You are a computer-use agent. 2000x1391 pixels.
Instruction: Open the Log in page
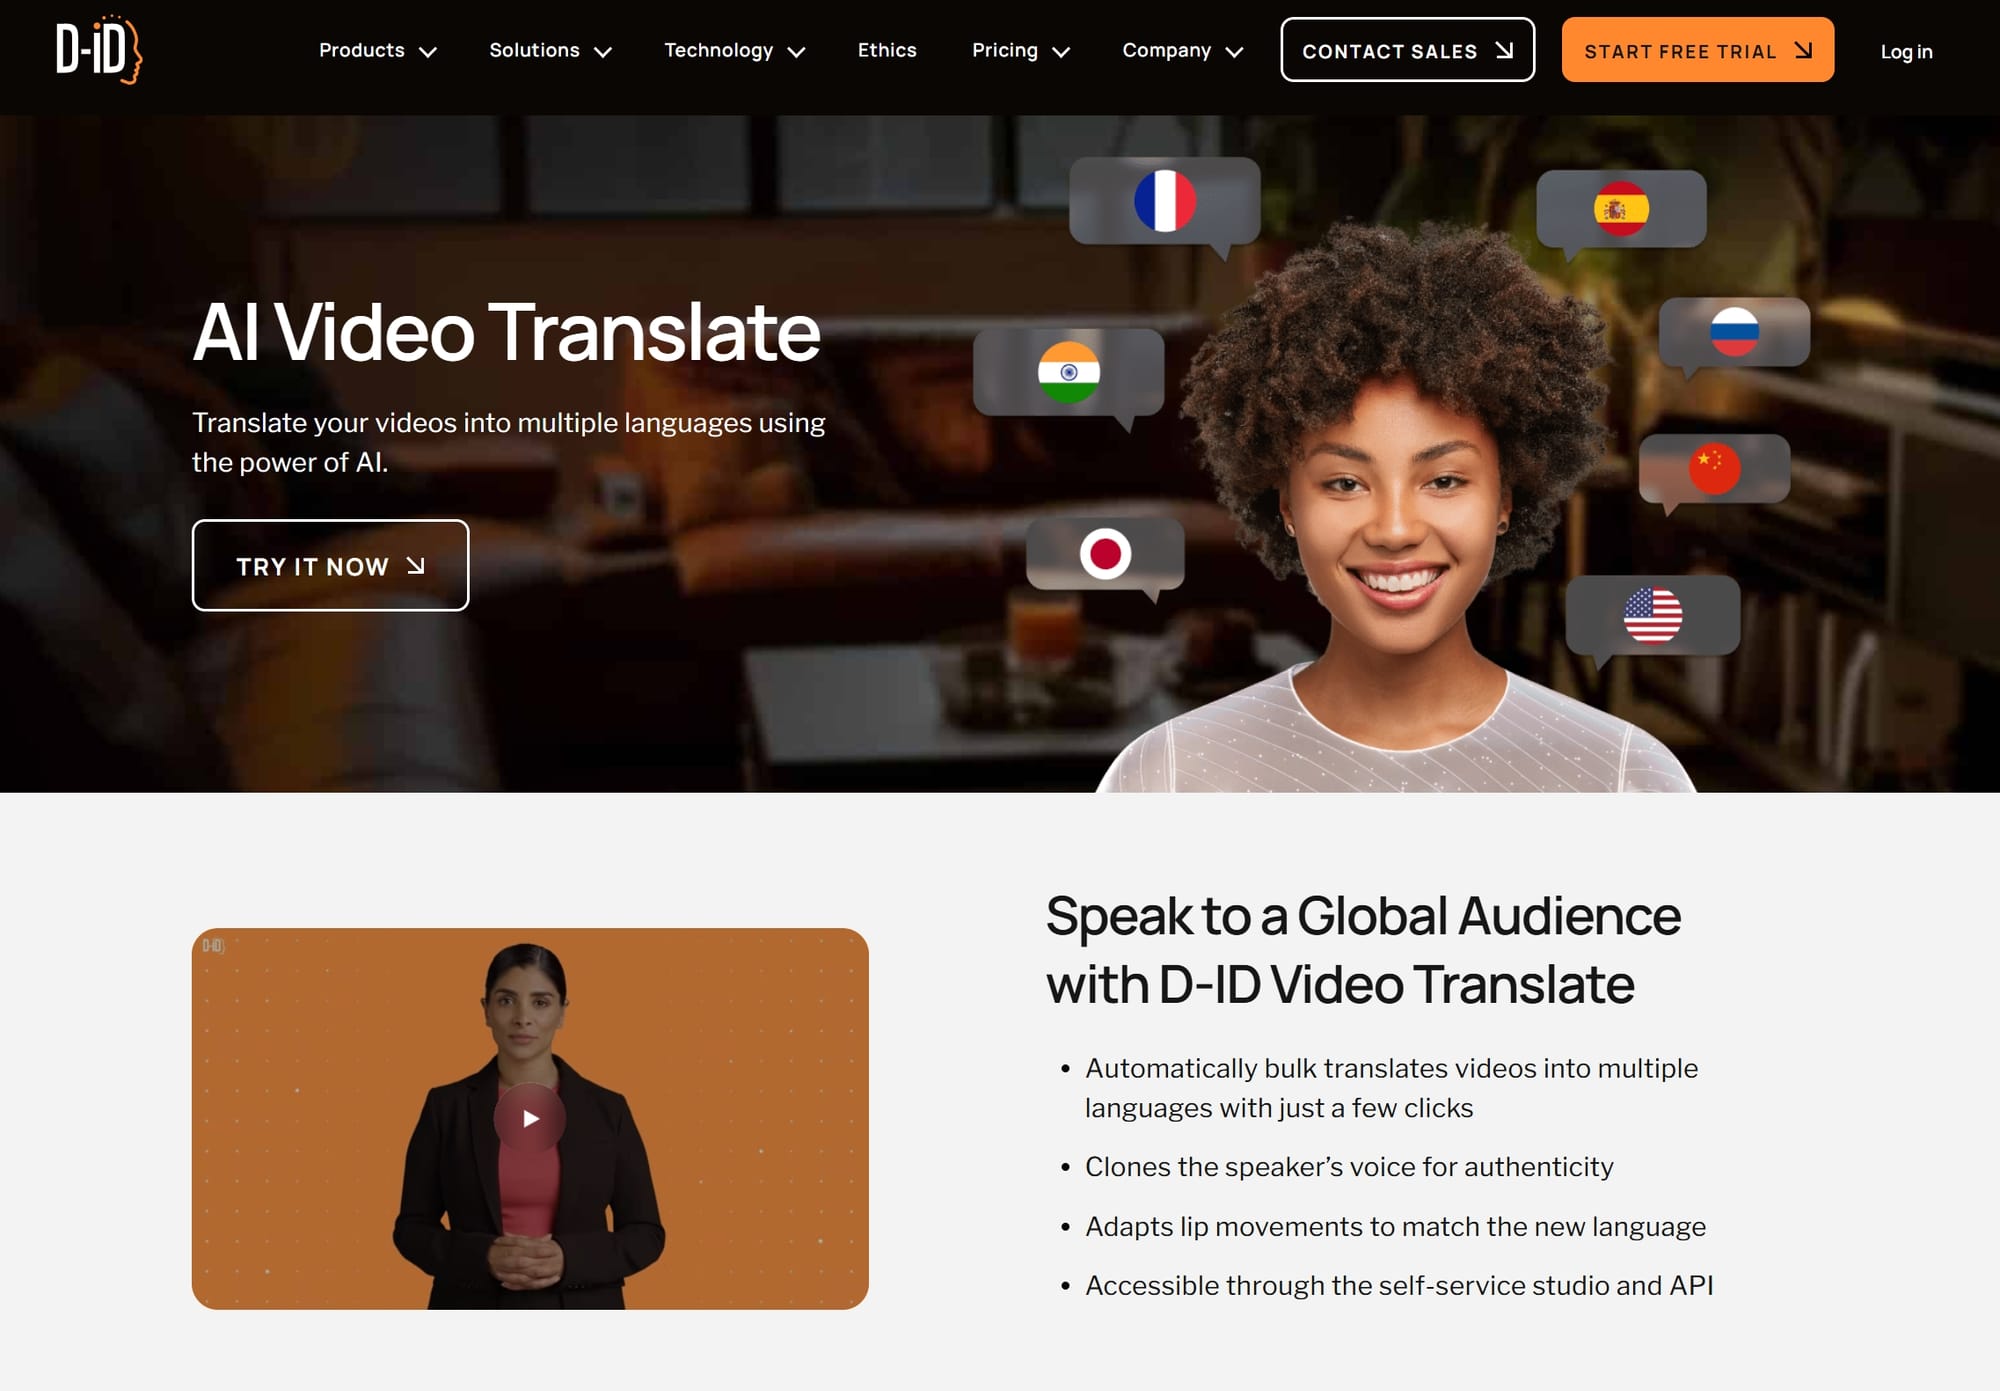1906,51
